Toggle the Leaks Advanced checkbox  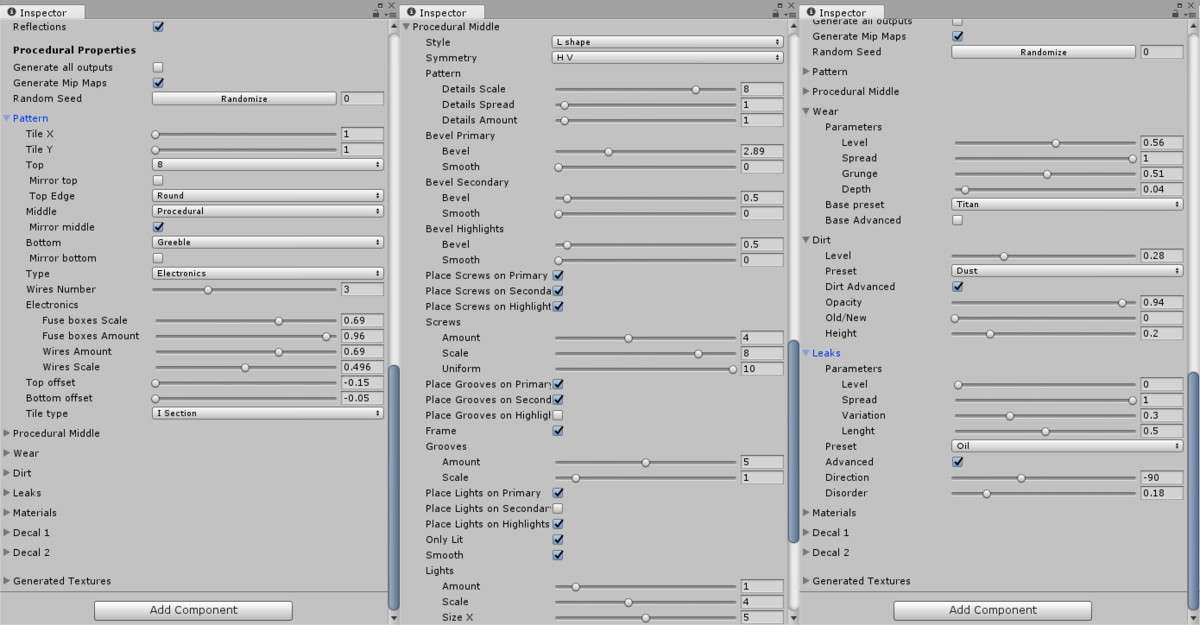tap(958, 462)
